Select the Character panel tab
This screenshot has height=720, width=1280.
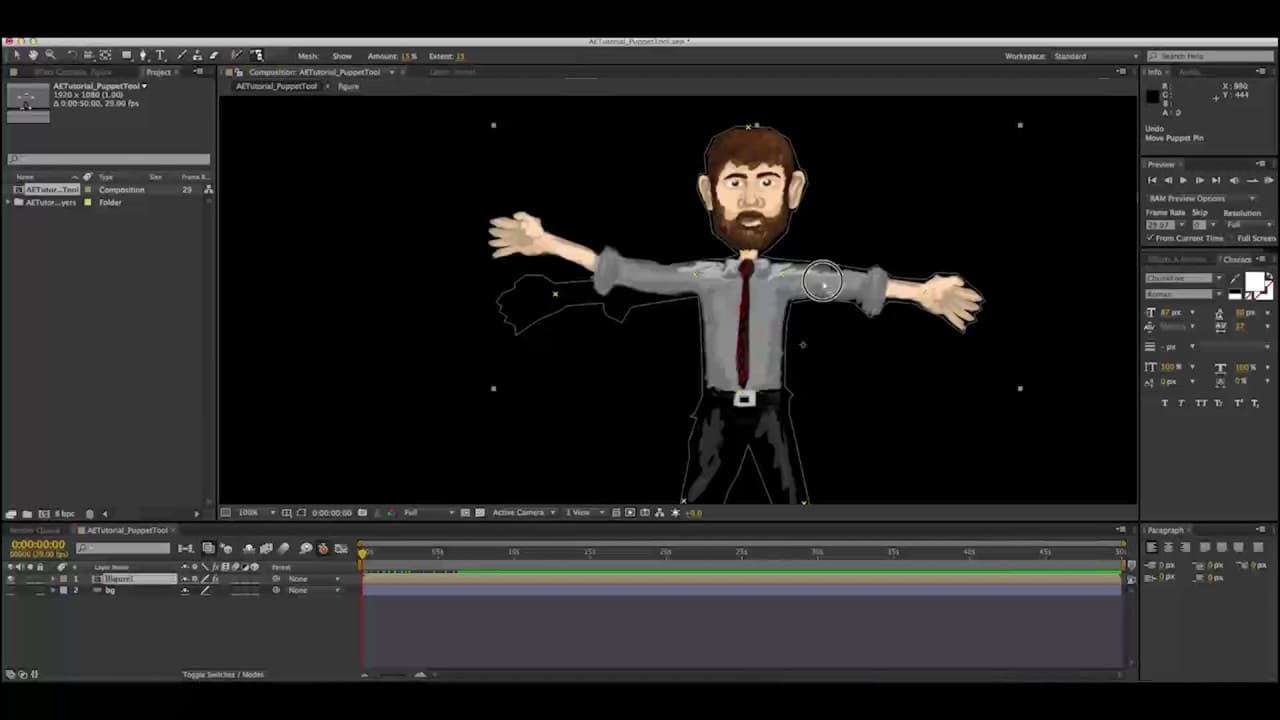click(x=1238, y=259)
